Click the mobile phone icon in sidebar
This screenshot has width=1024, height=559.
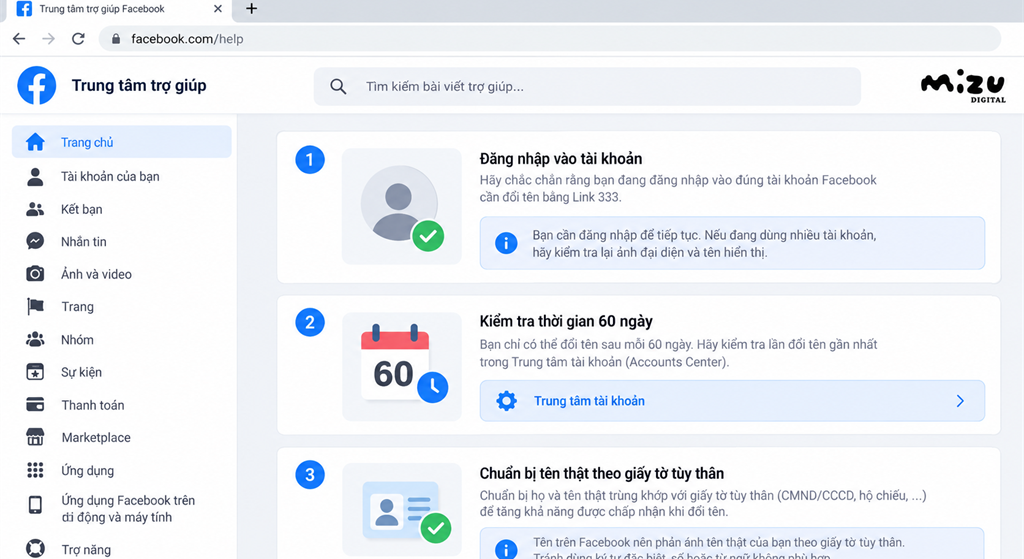coord(35,505)
